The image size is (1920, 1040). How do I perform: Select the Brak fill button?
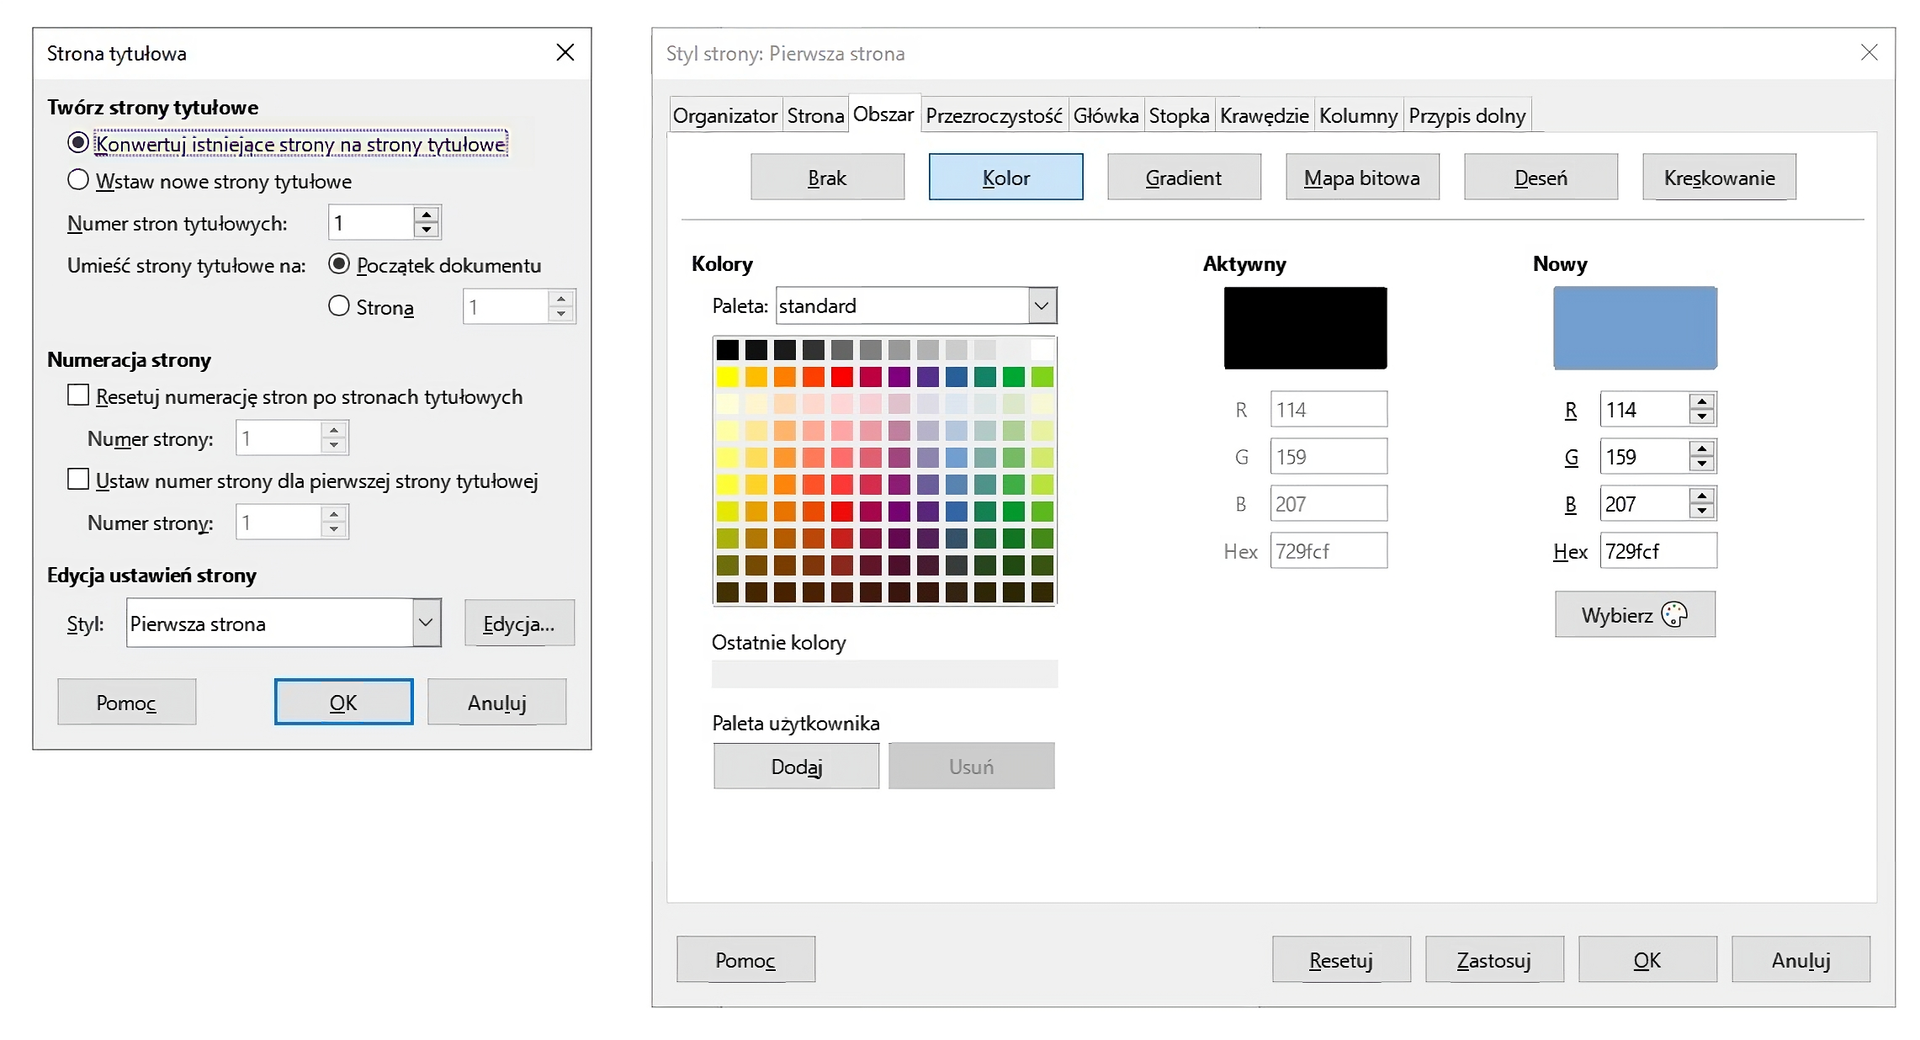(827, 177)
